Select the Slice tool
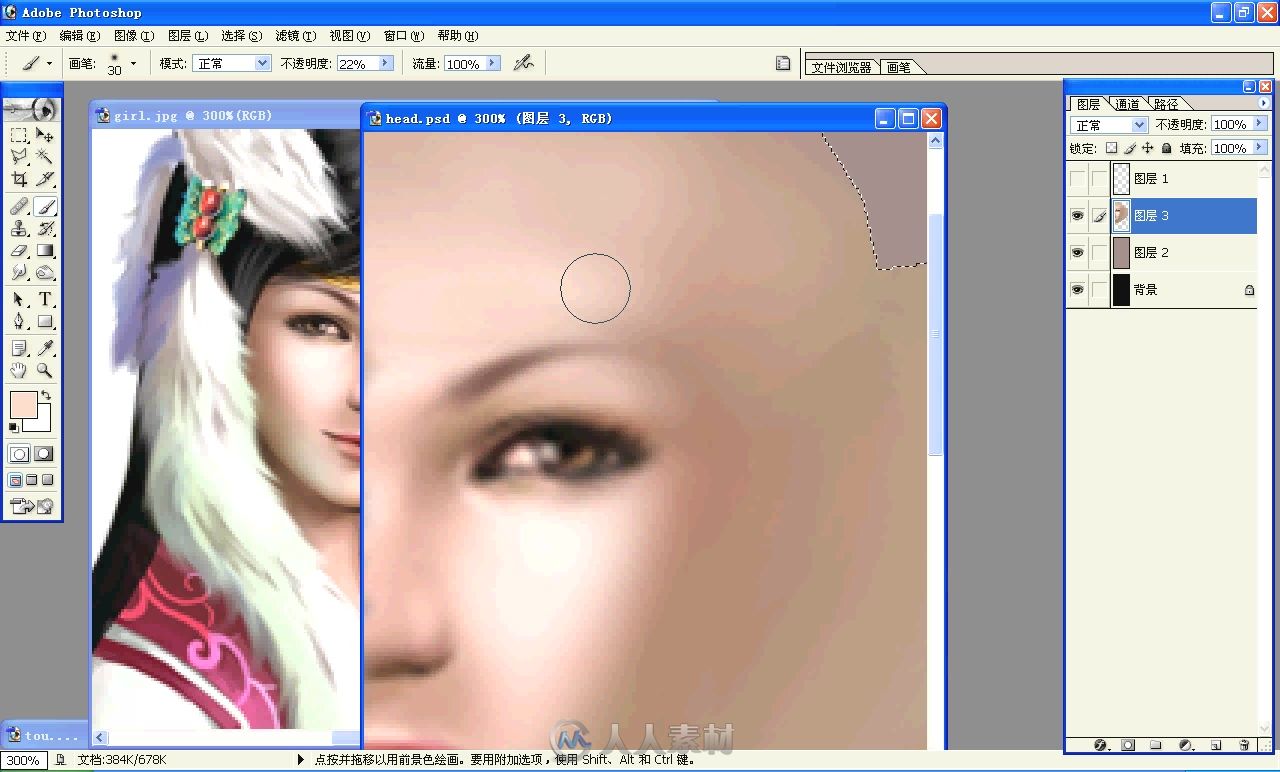1280x772 pixels. 45,179
